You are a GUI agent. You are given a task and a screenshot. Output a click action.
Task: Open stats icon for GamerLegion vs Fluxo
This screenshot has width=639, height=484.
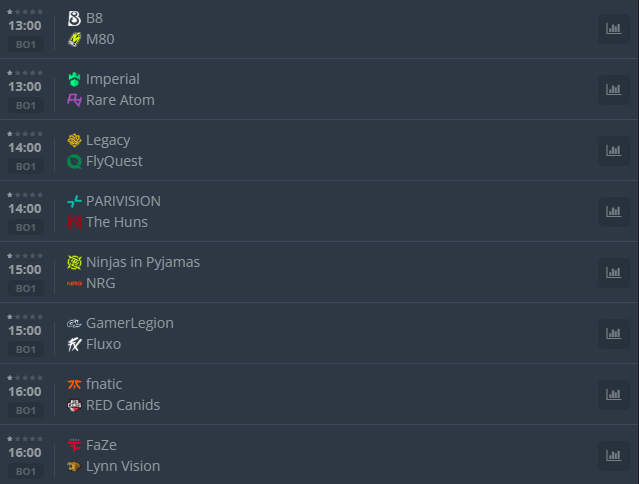(x=613, y=334)
